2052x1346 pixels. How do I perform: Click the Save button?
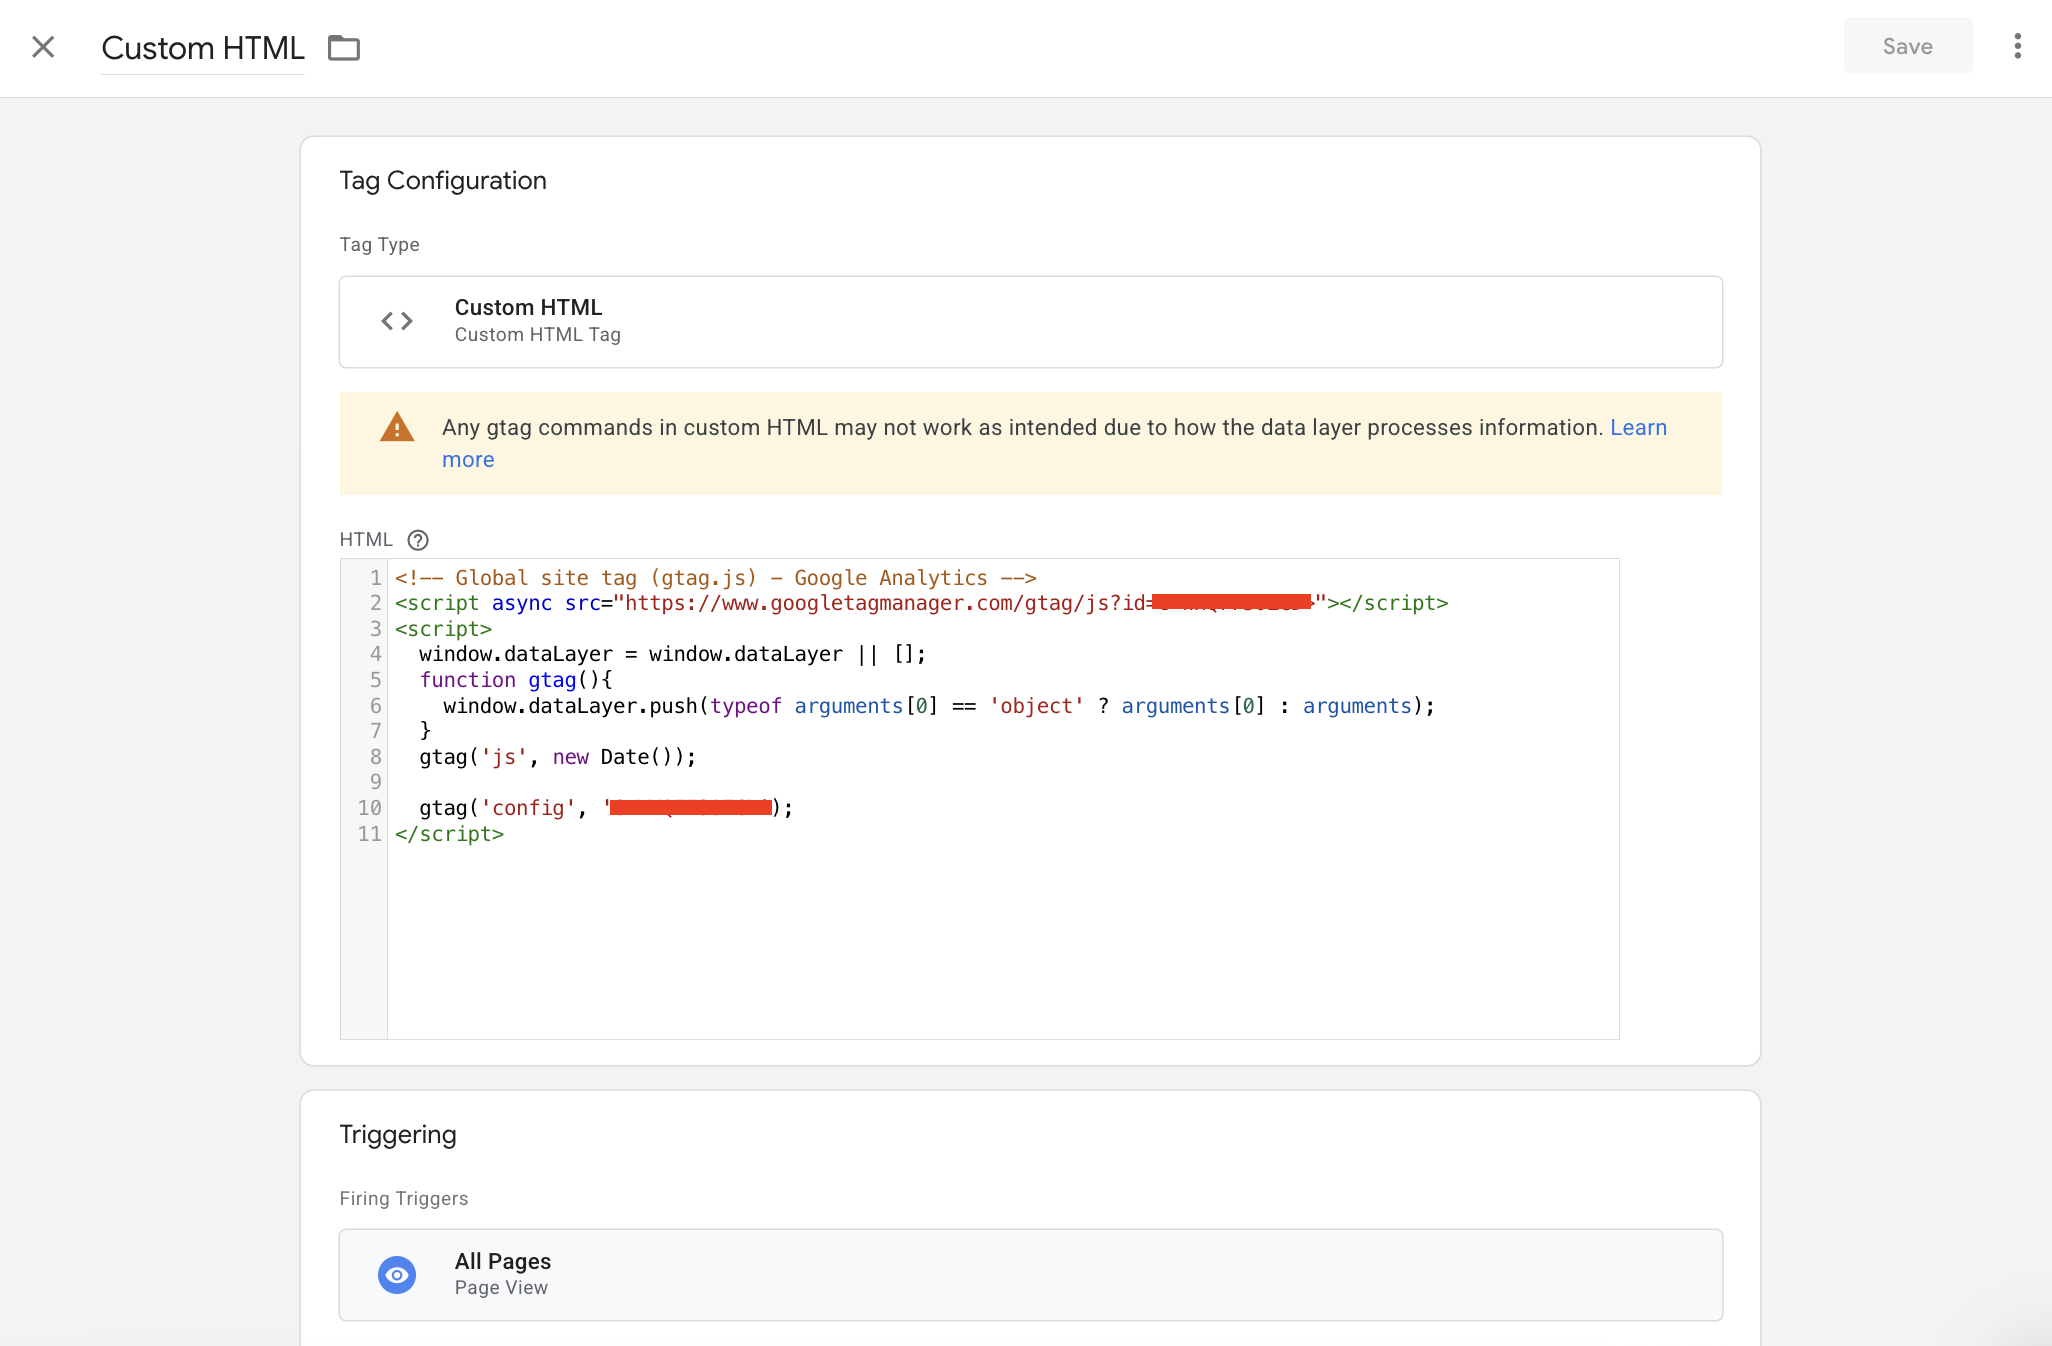coord(1907,46)
